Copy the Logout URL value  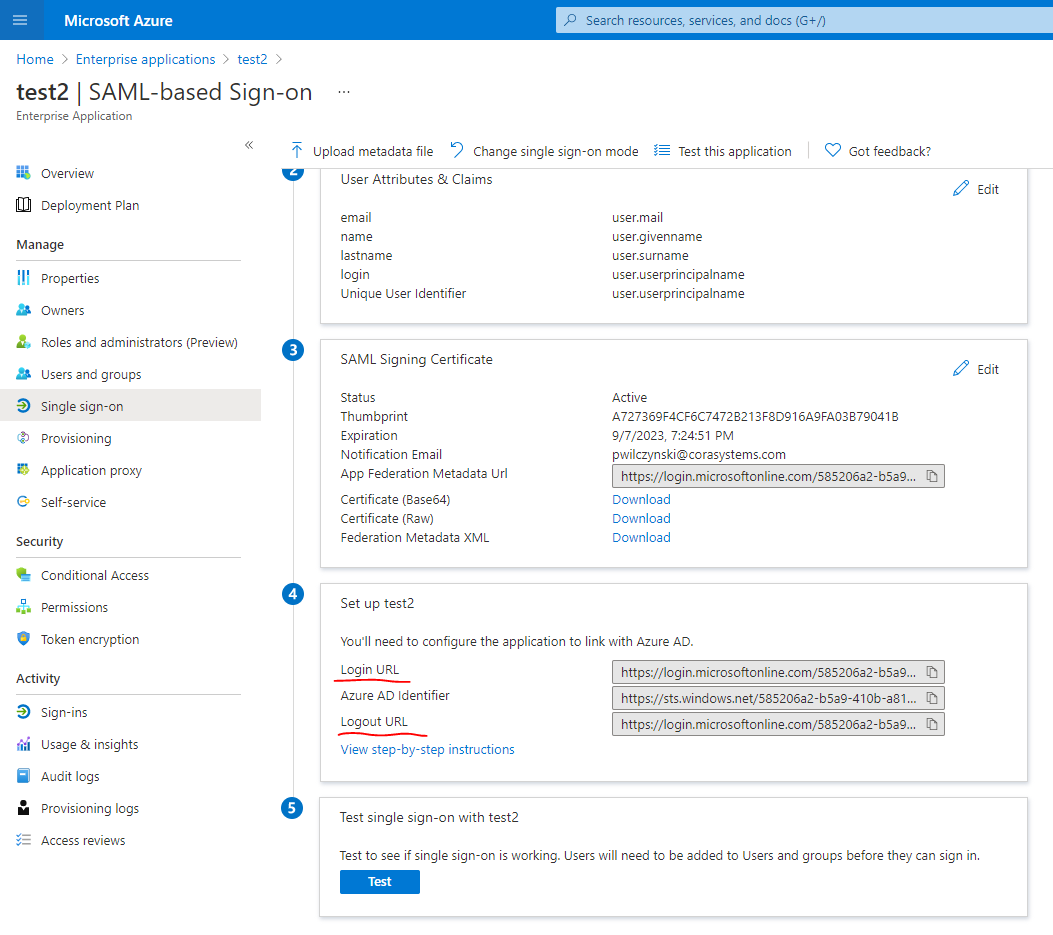point(932,724)
